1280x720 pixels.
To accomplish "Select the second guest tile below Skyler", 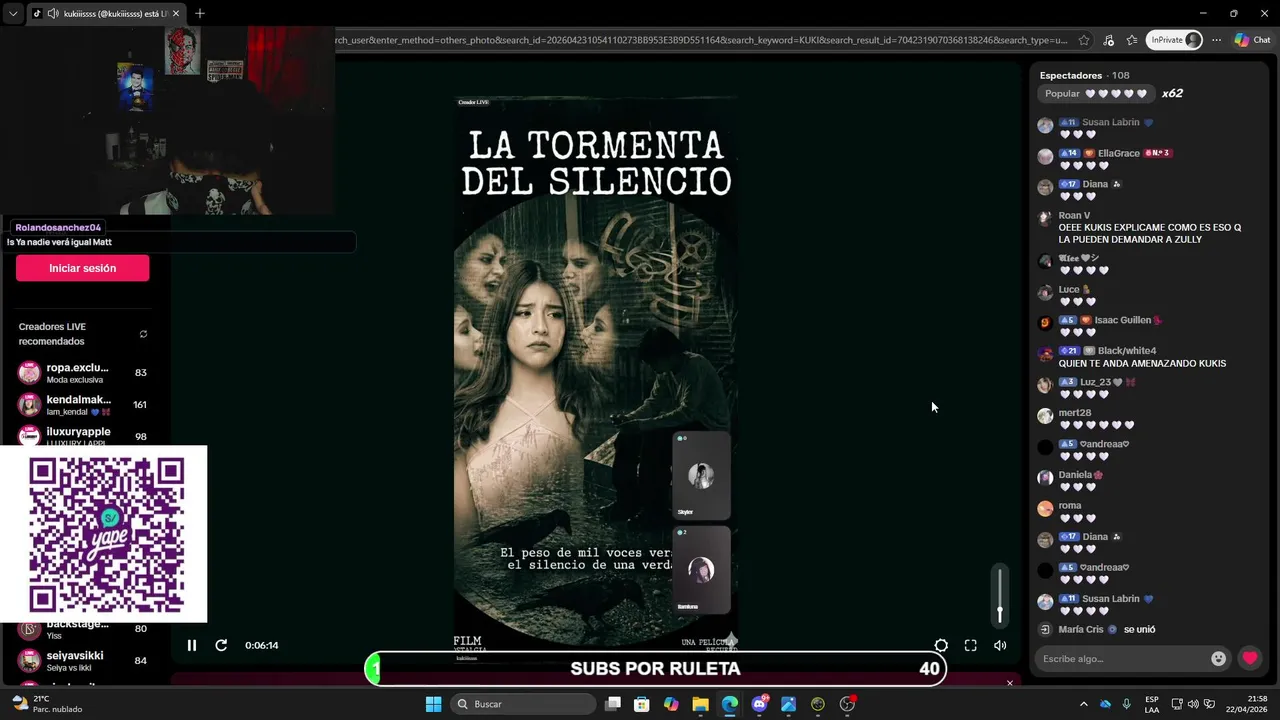I will click(701, 570).
